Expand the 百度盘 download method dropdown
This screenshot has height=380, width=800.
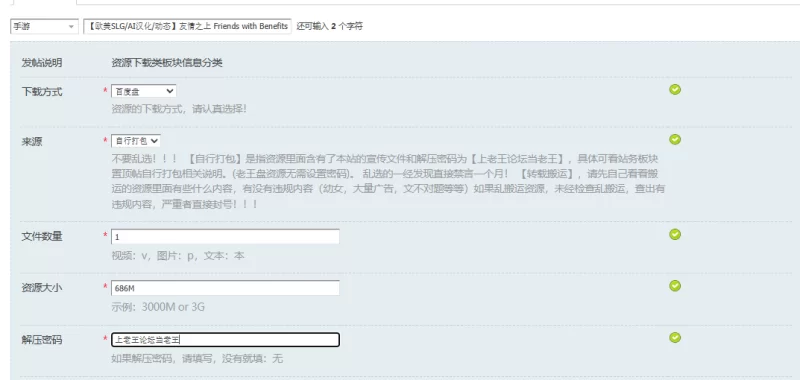click(144, 91)
